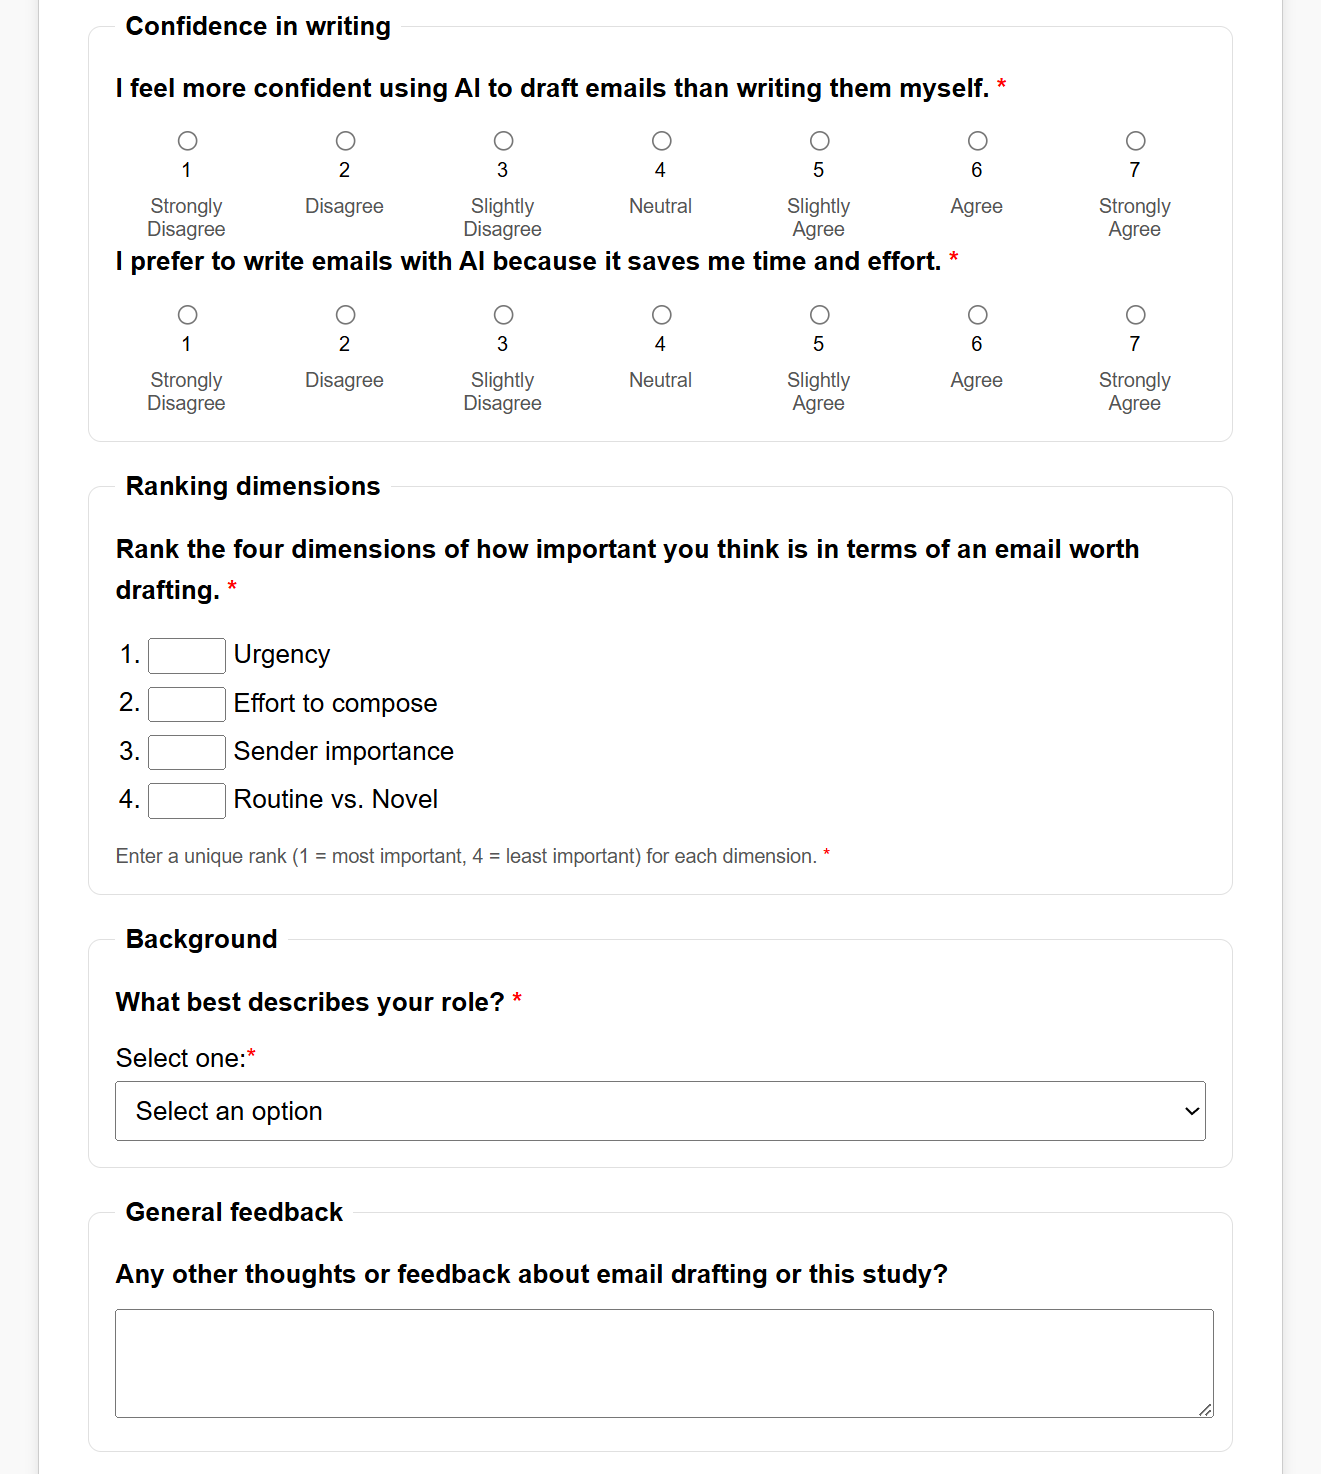The height and width of the screenshot is (1474, 1321).
Task: Click the Urgency rank input box
Action: (x=187, y=656)
